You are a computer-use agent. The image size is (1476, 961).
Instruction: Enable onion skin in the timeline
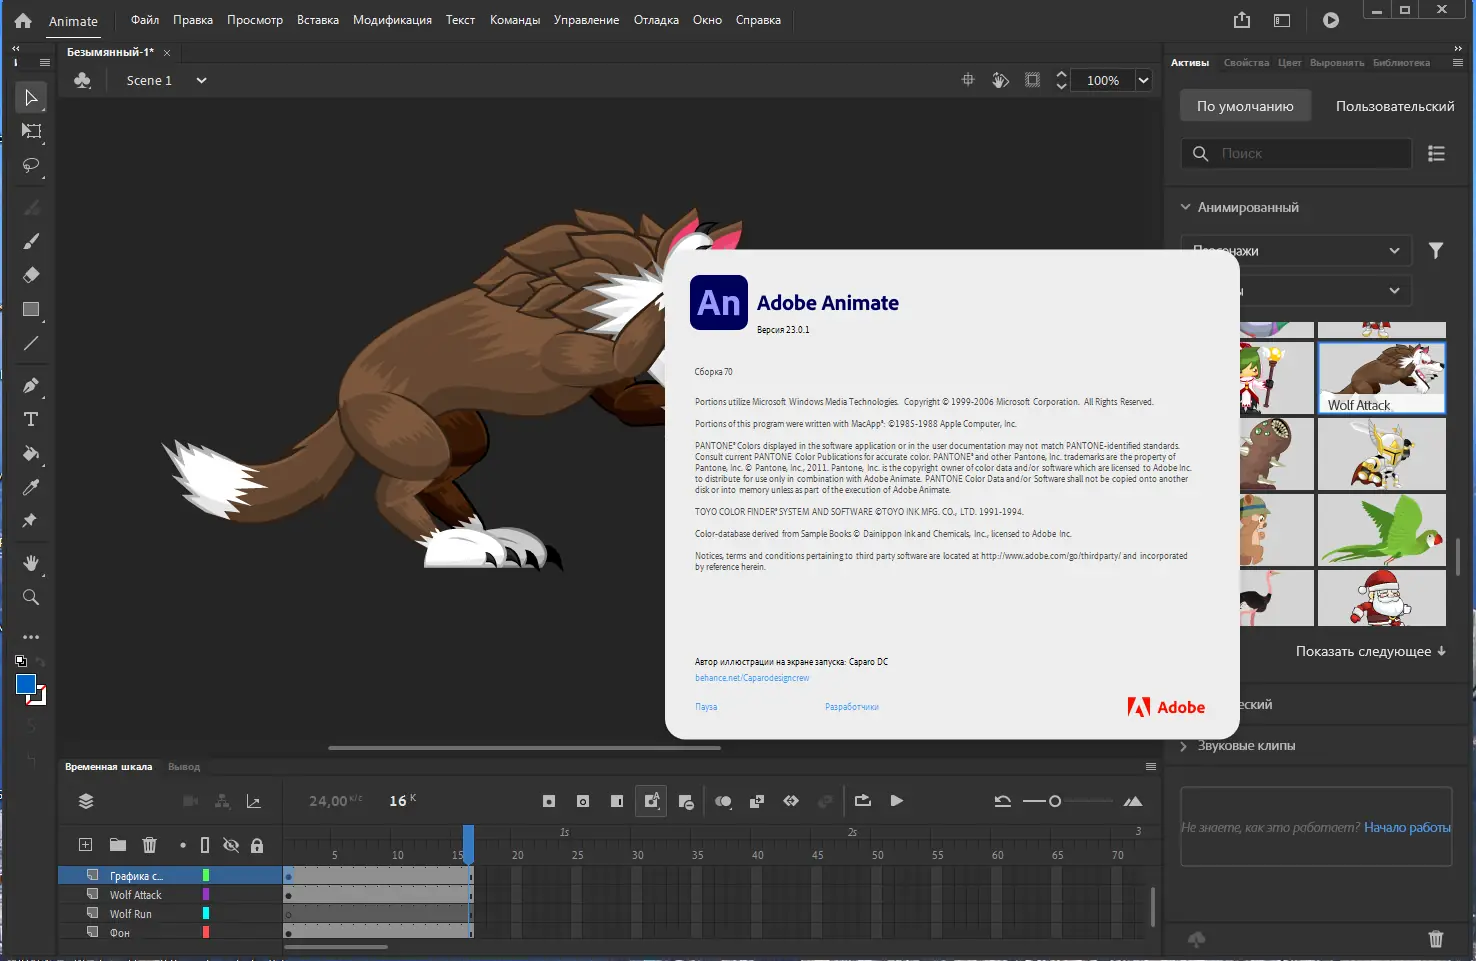723,800
